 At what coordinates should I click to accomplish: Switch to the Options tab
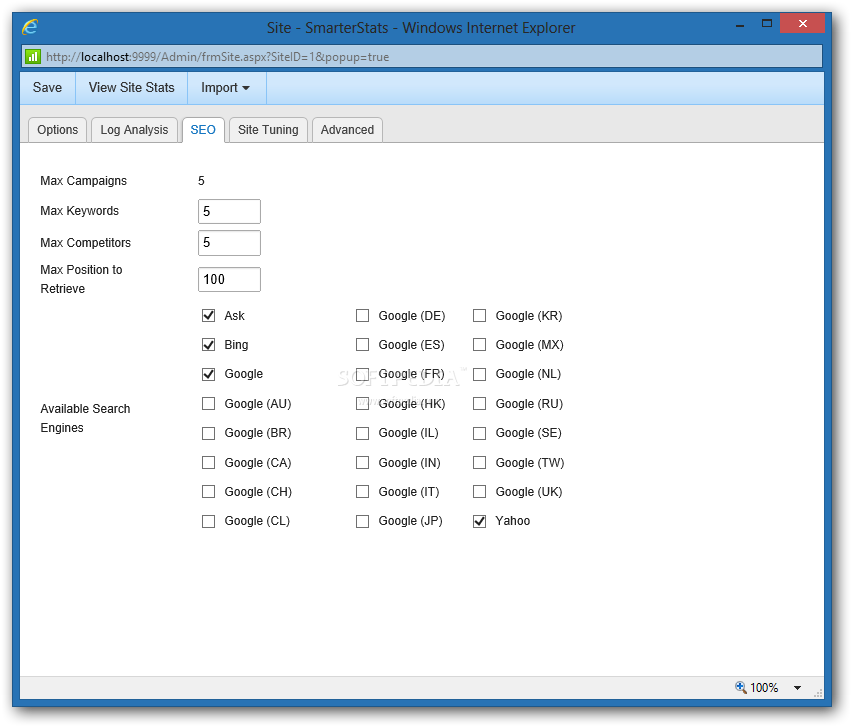click(58, 130)
